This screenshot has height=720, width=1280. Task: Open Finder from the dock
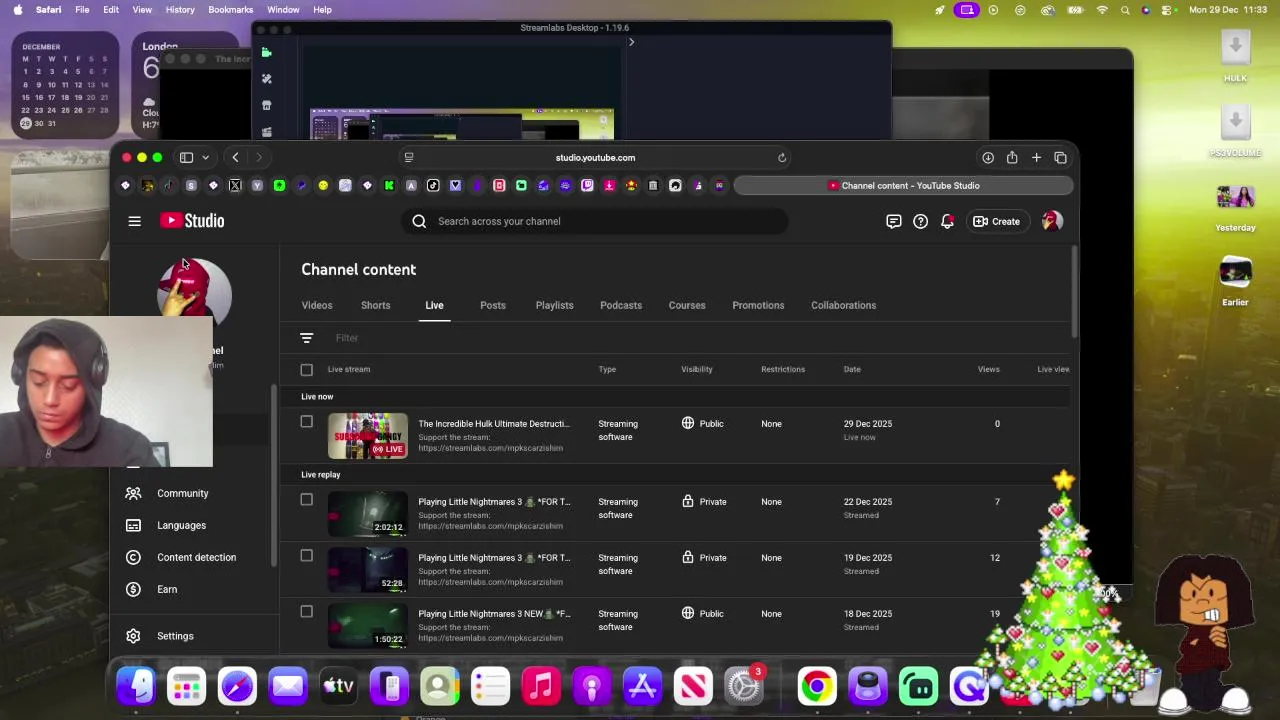coord(136,687)
